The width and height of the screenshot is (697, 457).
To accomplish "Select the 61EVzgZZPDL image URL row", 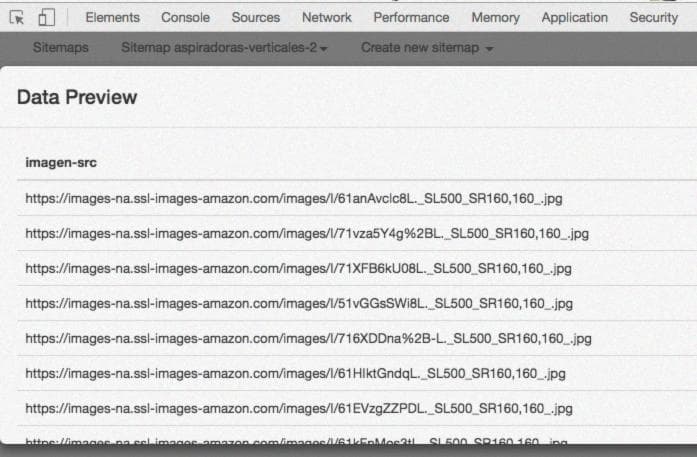I will point(357,409).
